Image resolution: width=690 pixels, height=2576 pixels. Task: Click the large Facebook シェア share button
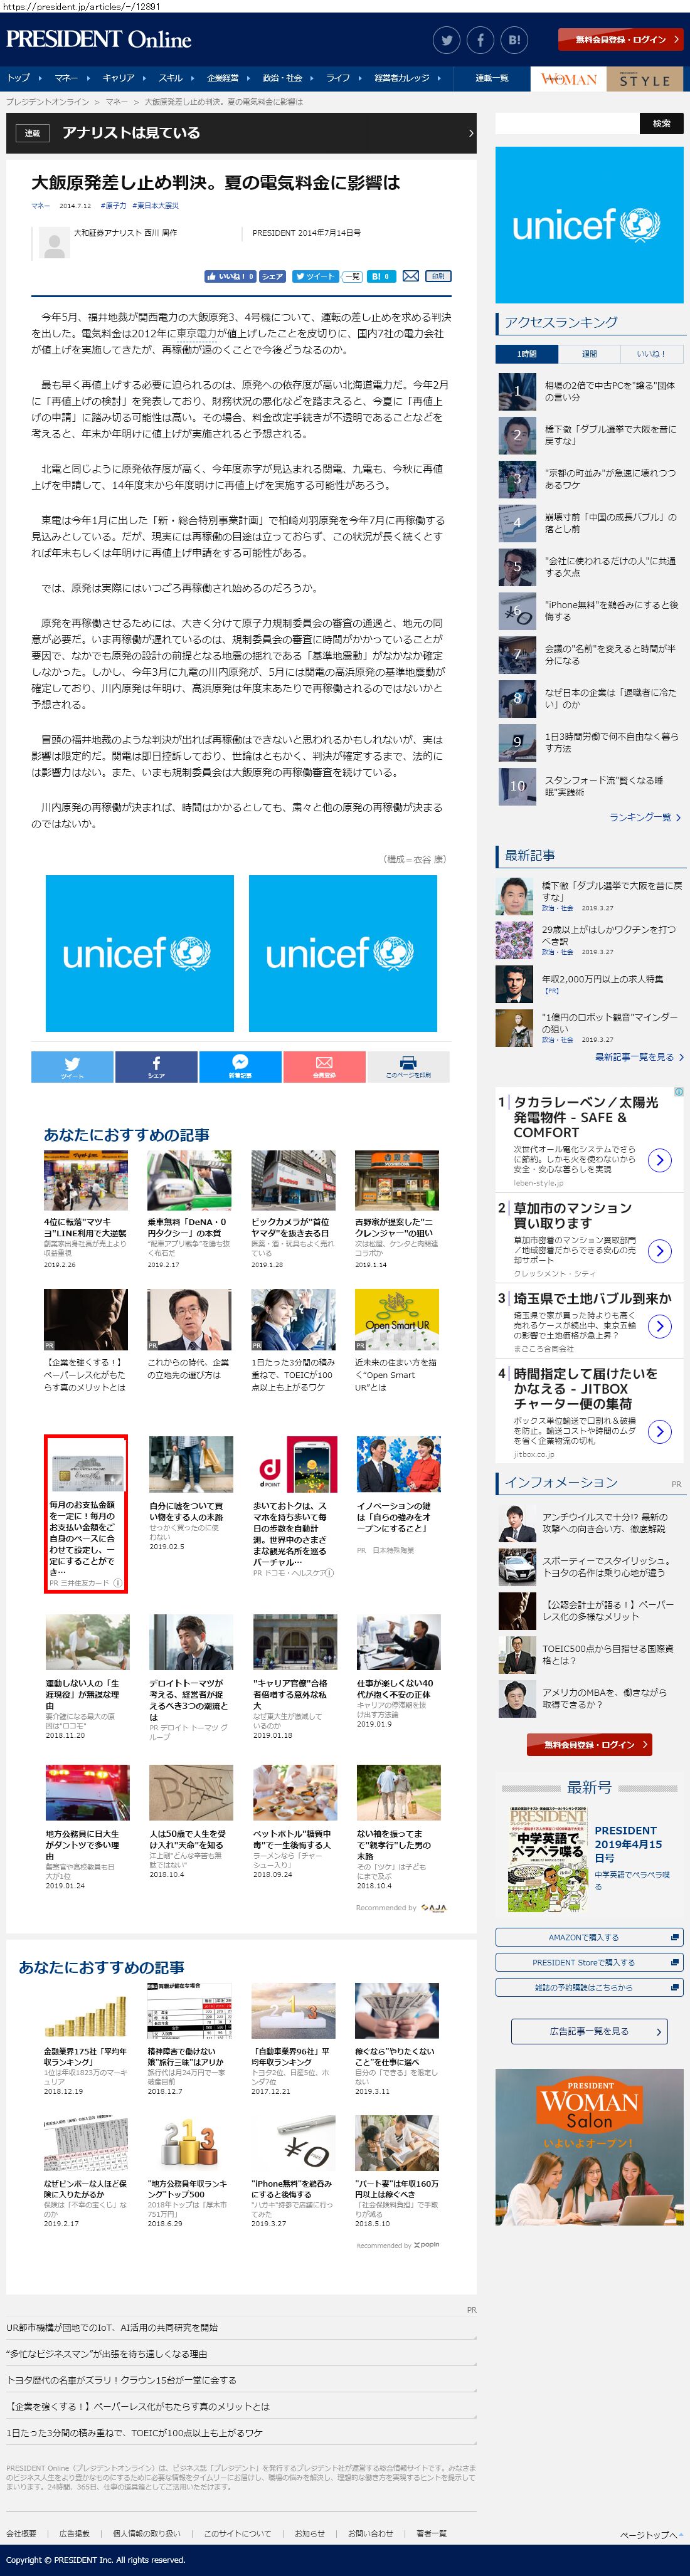pyautogui.click(x=156, y=1067)
